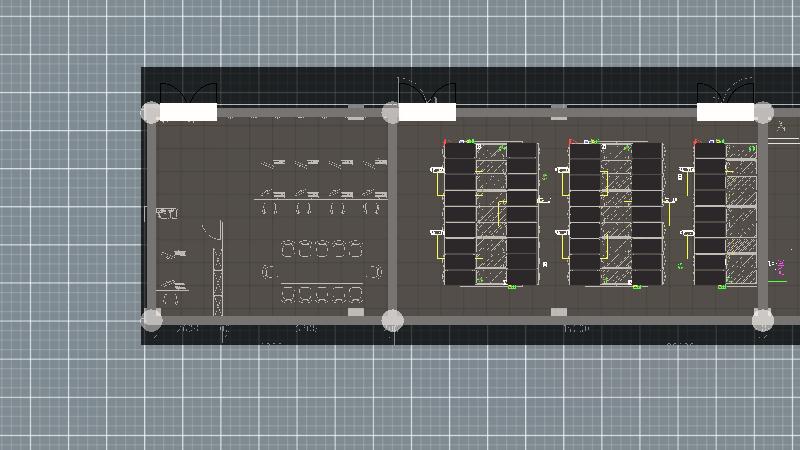
Task: Select the bottom-right wall corner node
Action: pos(763,320)
